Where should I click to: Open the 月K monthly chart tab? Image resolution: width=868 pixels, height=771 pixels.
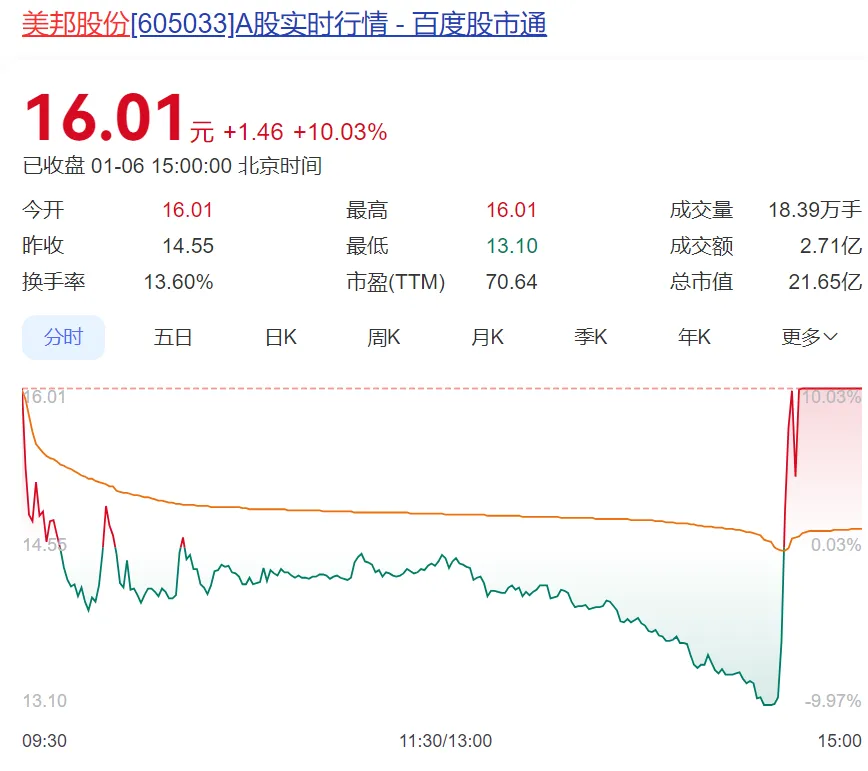[x=487, y=337]
